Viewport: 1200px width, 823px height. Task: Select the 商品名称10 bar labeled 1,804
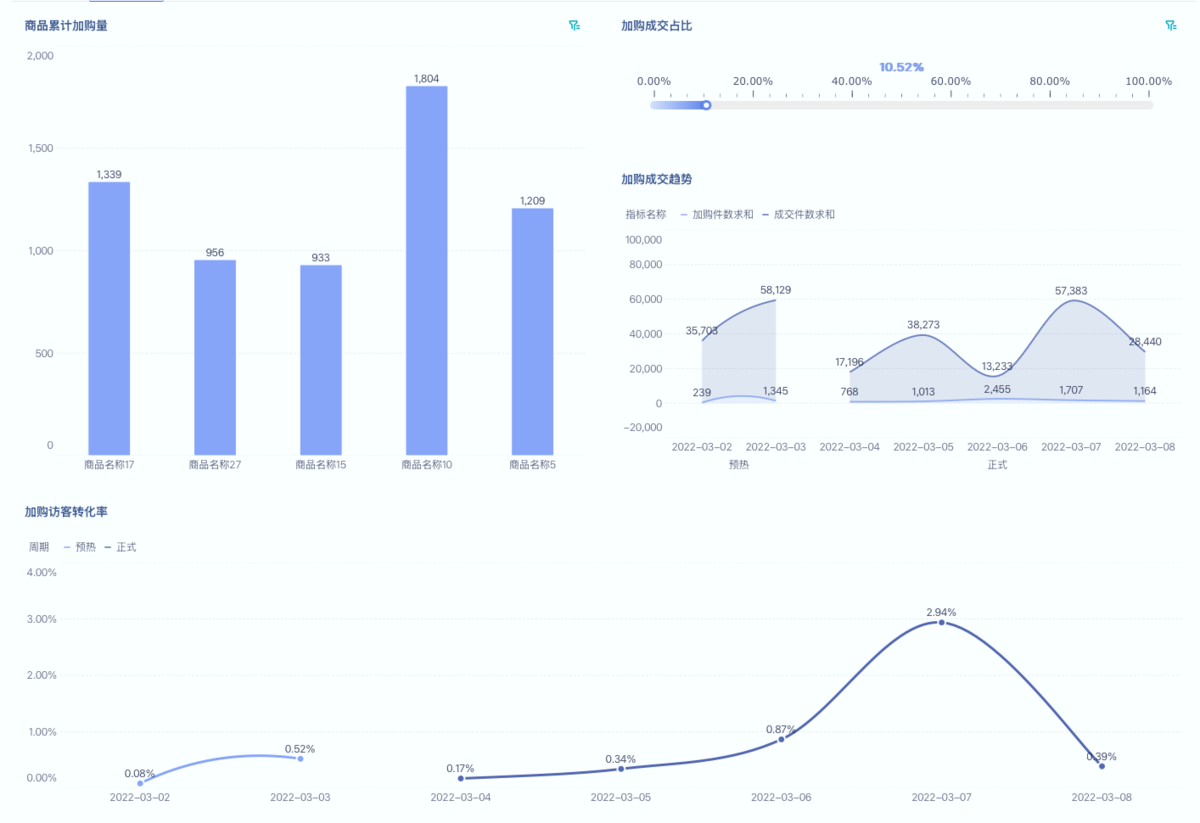(426, 270)
